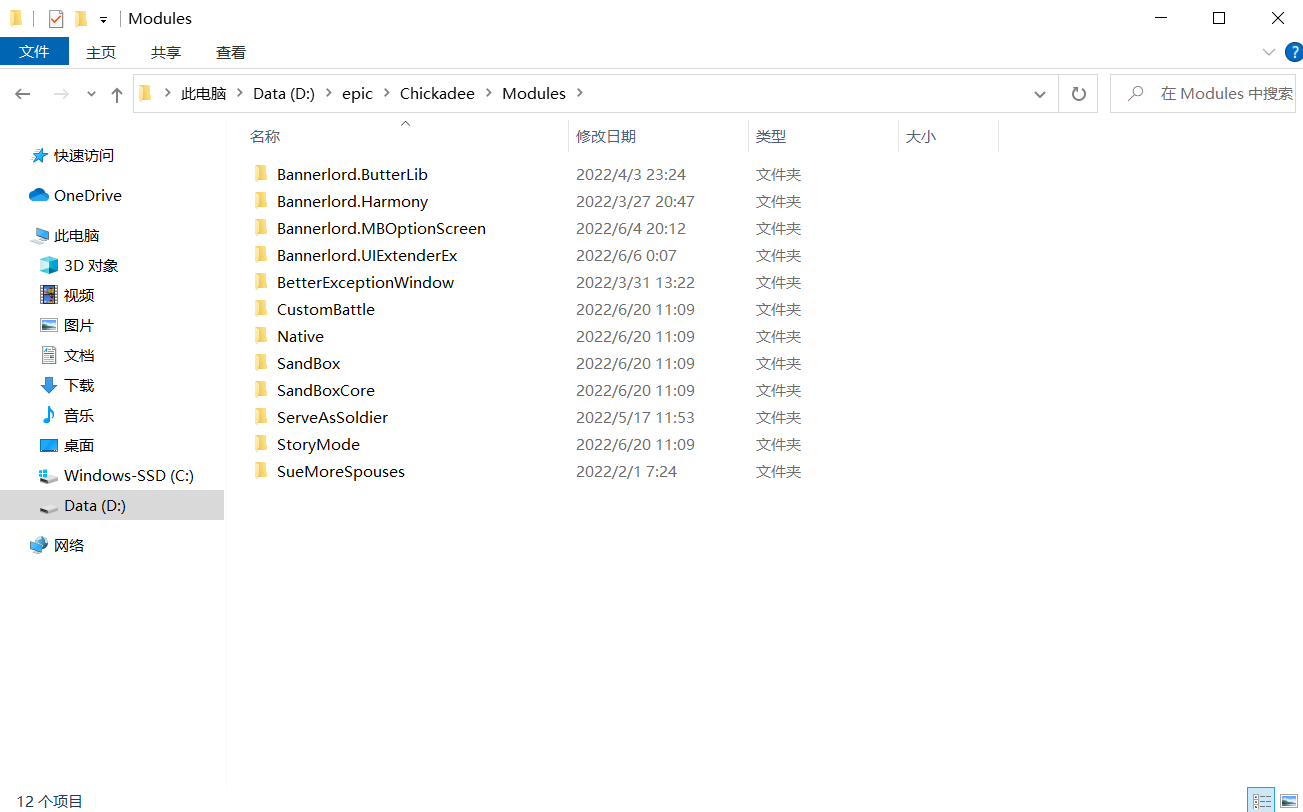Click the Properties icon in quick access toolbar
1303x812 pixels.
pos(56,18)
